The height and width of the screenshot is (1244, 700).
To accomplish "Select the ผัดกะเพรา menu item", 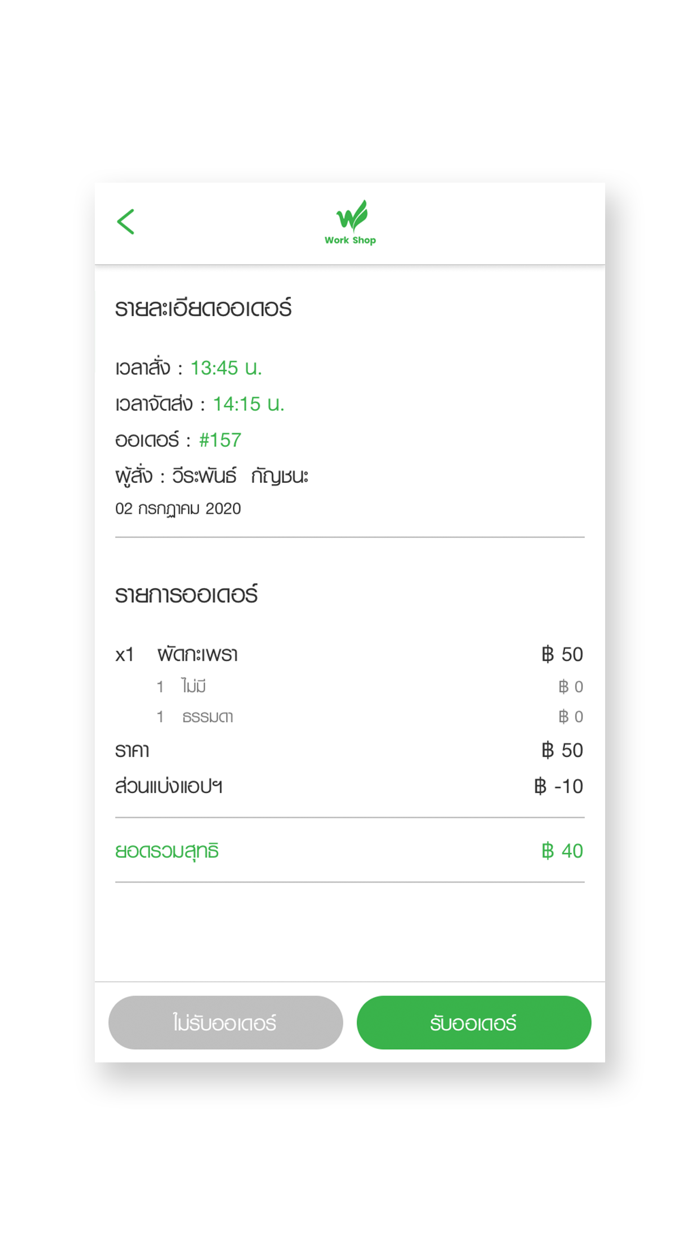I will [197, 655].
